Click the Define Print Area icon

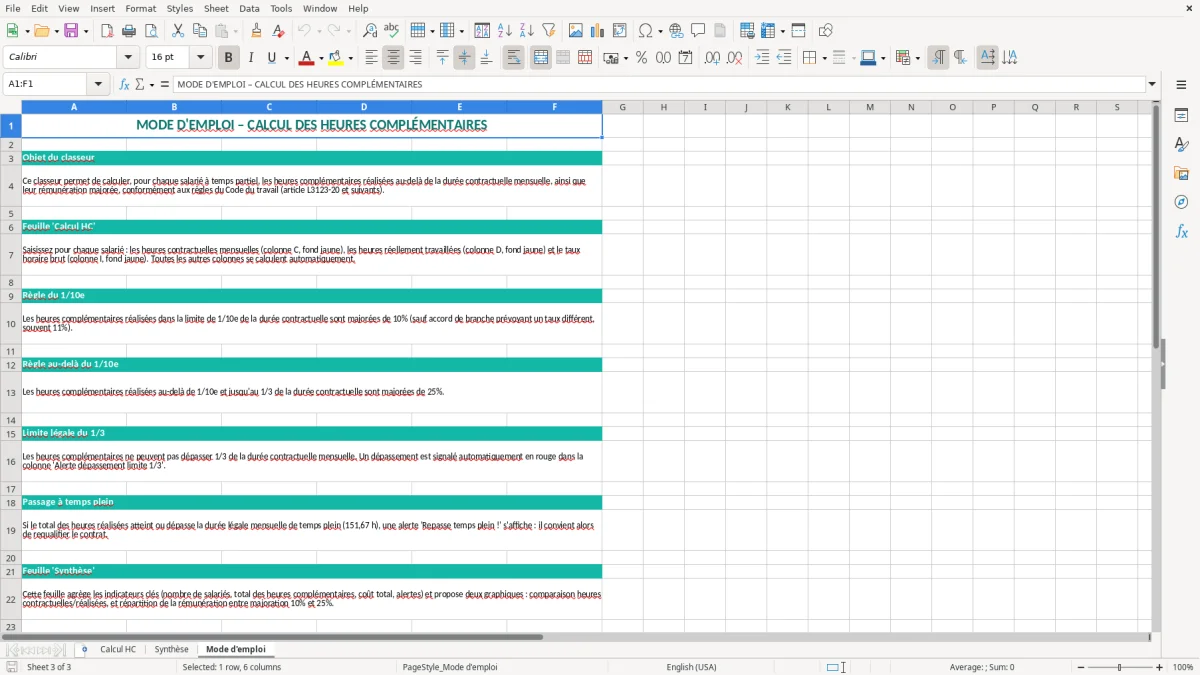[745, 31]
